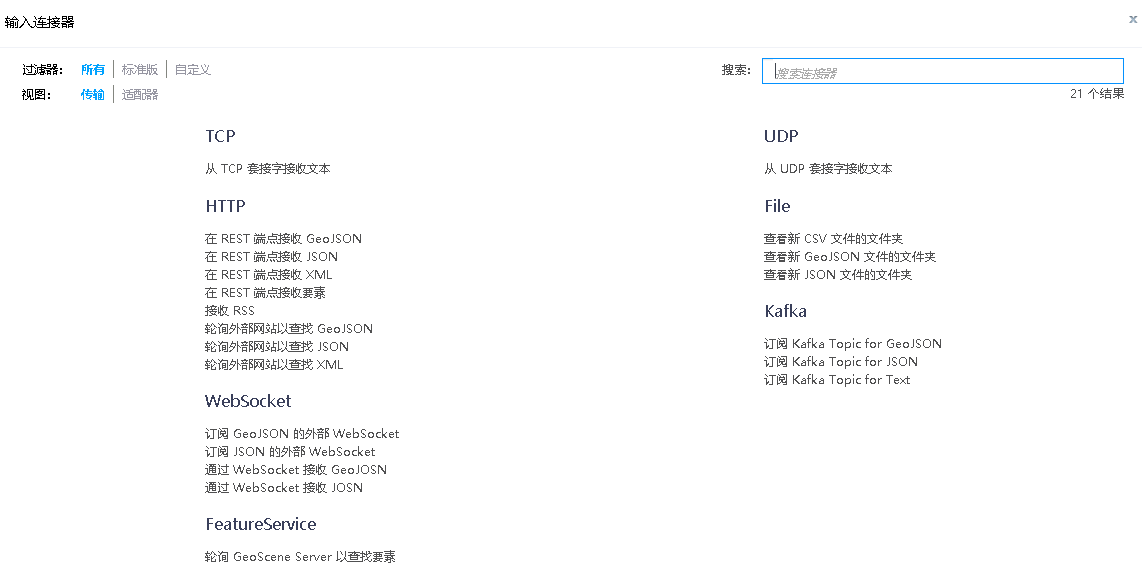The width and height of the screenshot is (1142, 586).
Task: Switch filter to 标准版
Action: [140, 70]
